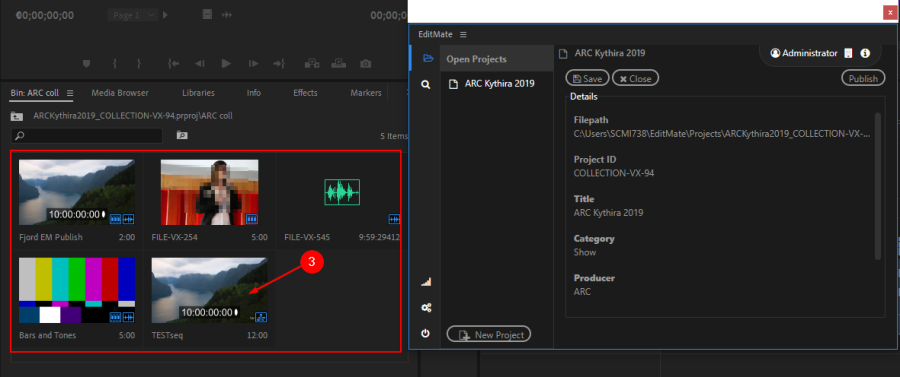Screen dimensions: 900x377
Task: Switch to the Media Browser tab
Action: (120, 93)
